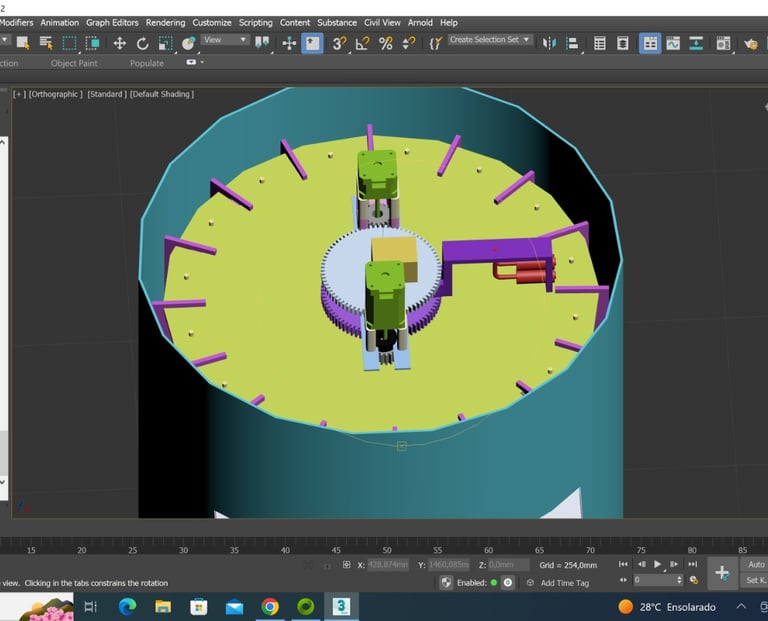Click the Angle Snap toggle icon
The height and width of the screenshot is (621, 768).
click(362, 43)
